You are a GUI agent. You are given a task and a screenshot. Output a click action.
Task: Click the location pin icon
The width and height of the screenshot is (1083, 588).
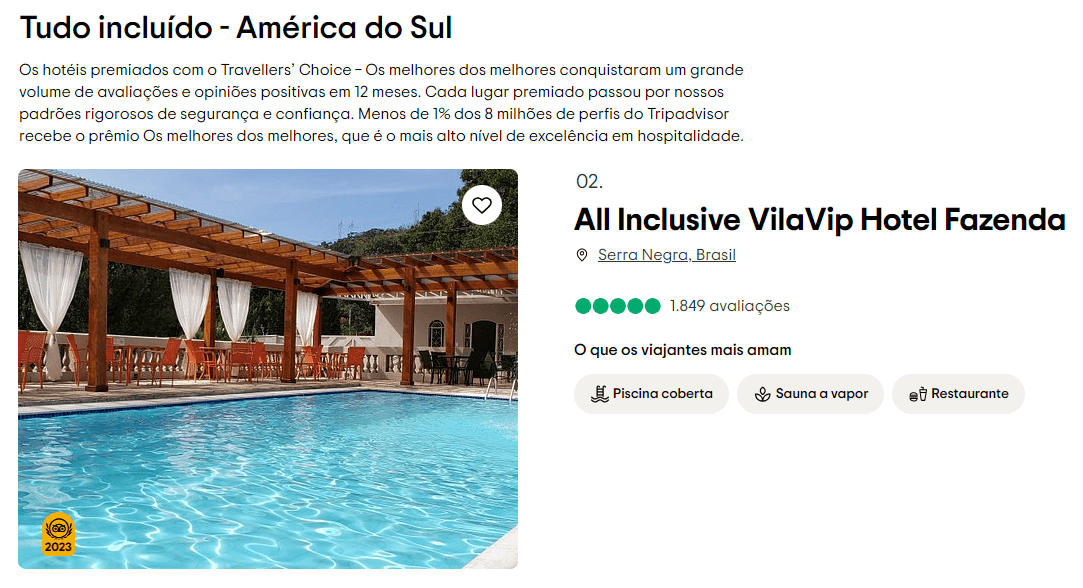coord(582,255)
